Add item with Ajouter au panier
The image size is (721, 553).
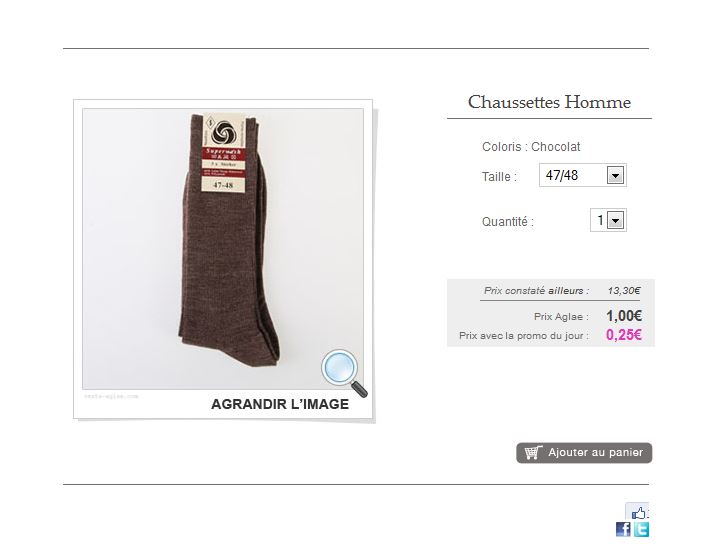[x=584, y=453]
